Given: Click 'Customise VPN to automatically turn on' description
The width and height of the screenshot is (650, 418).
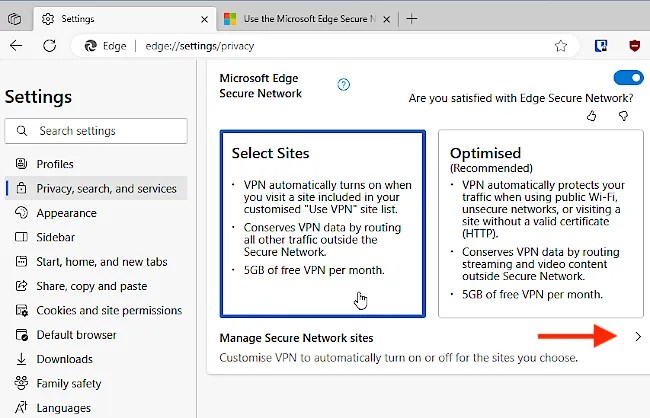Looking at the screenshot, I should 398,358.
